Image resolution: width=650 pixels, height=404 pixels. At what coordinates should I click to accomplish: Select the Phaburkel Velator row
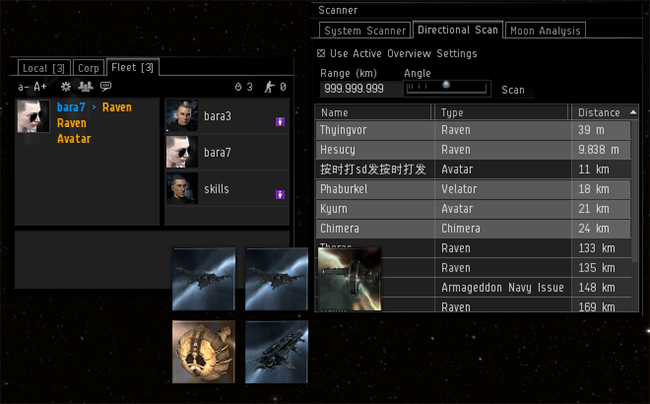pos(473,189)
